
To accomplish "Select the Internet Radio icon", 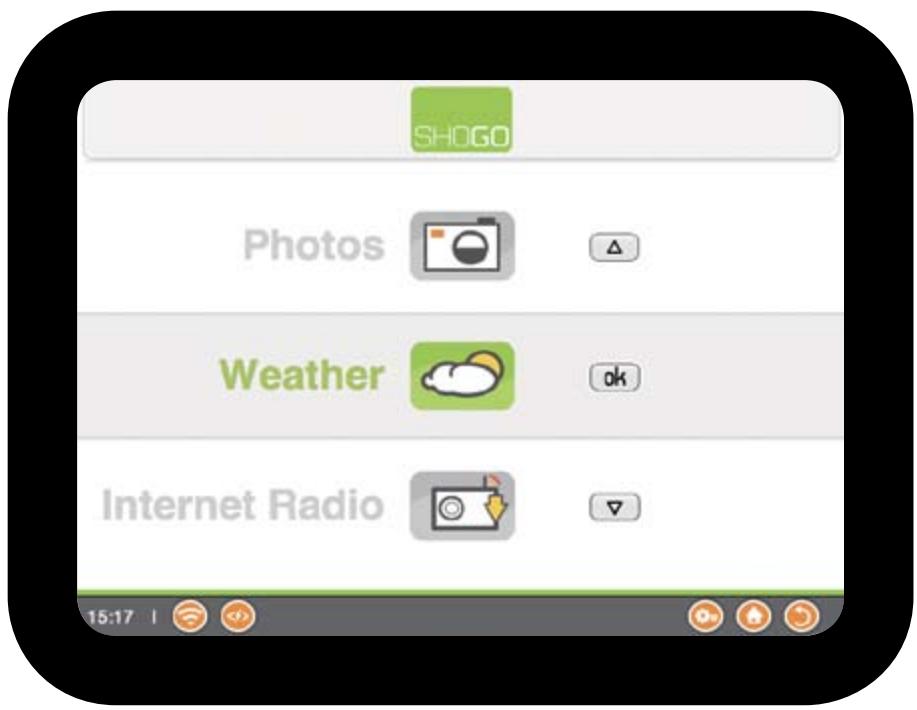I will tap(462, 506).
